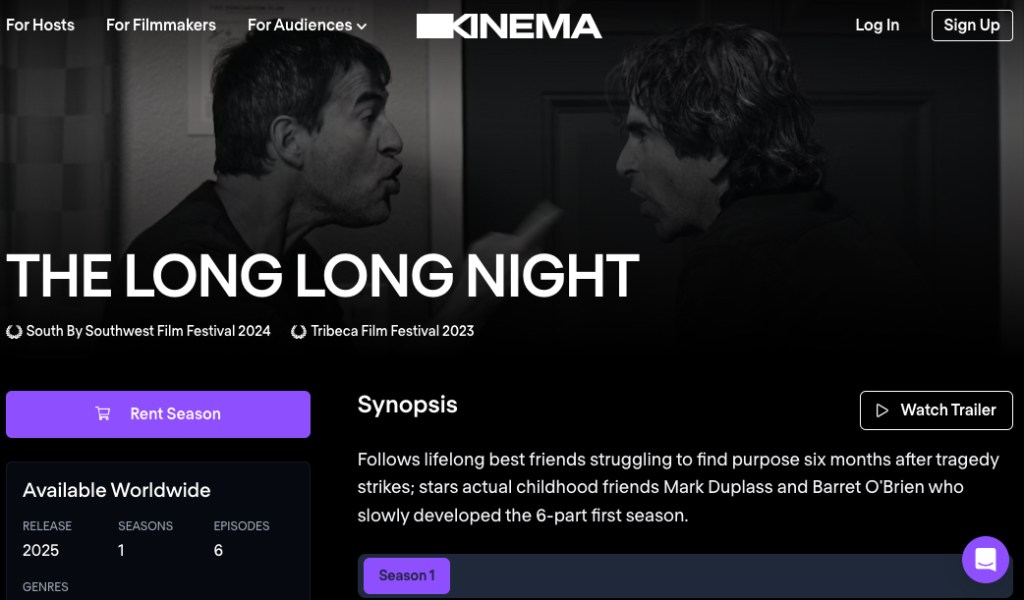The image size is (1024, 600).
Task: Go to For Filmmakers page
Action: click(161, 25)
